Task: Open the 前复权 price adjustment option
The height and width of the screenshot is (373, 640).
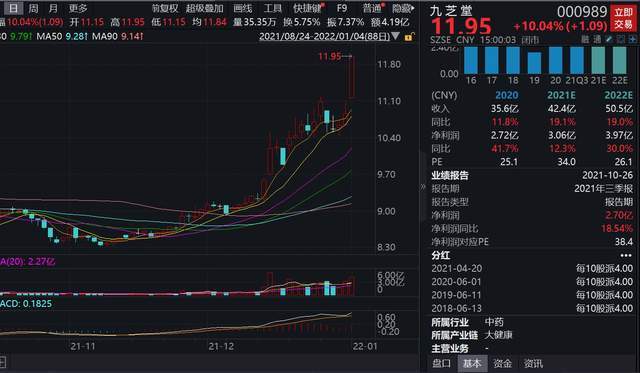Action: click(x=165, y=8)
